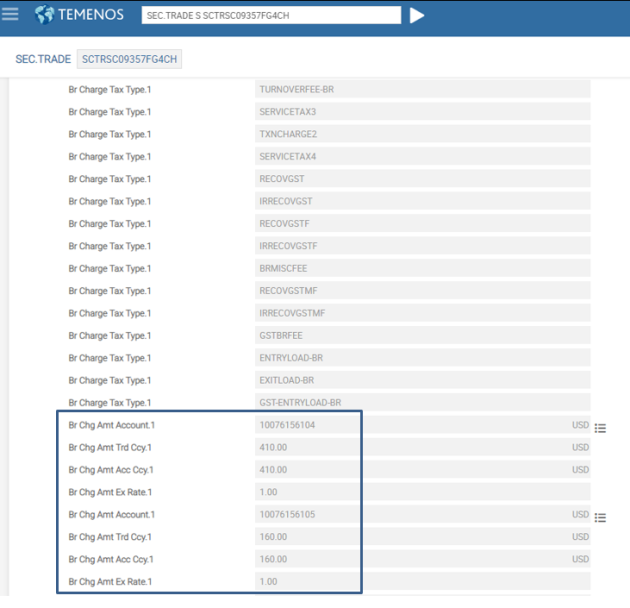Click the 1.00 exchange rate below 160.00
Viewport: 630px width, 608px height.
(268, 581)
